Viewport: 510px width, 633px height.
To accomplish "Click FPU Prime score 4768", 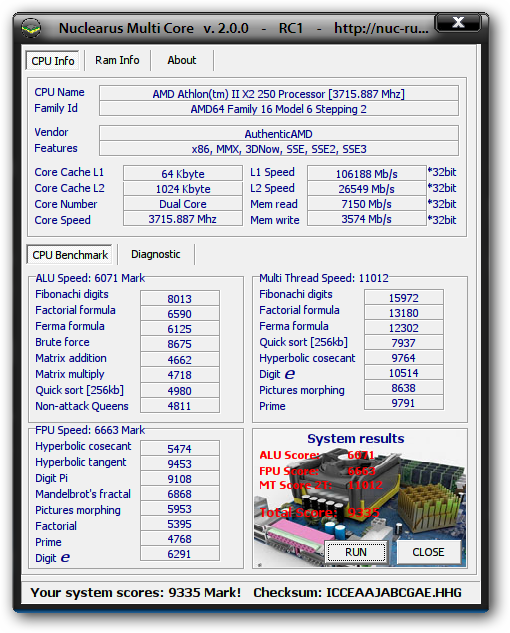I will (180, 539).
